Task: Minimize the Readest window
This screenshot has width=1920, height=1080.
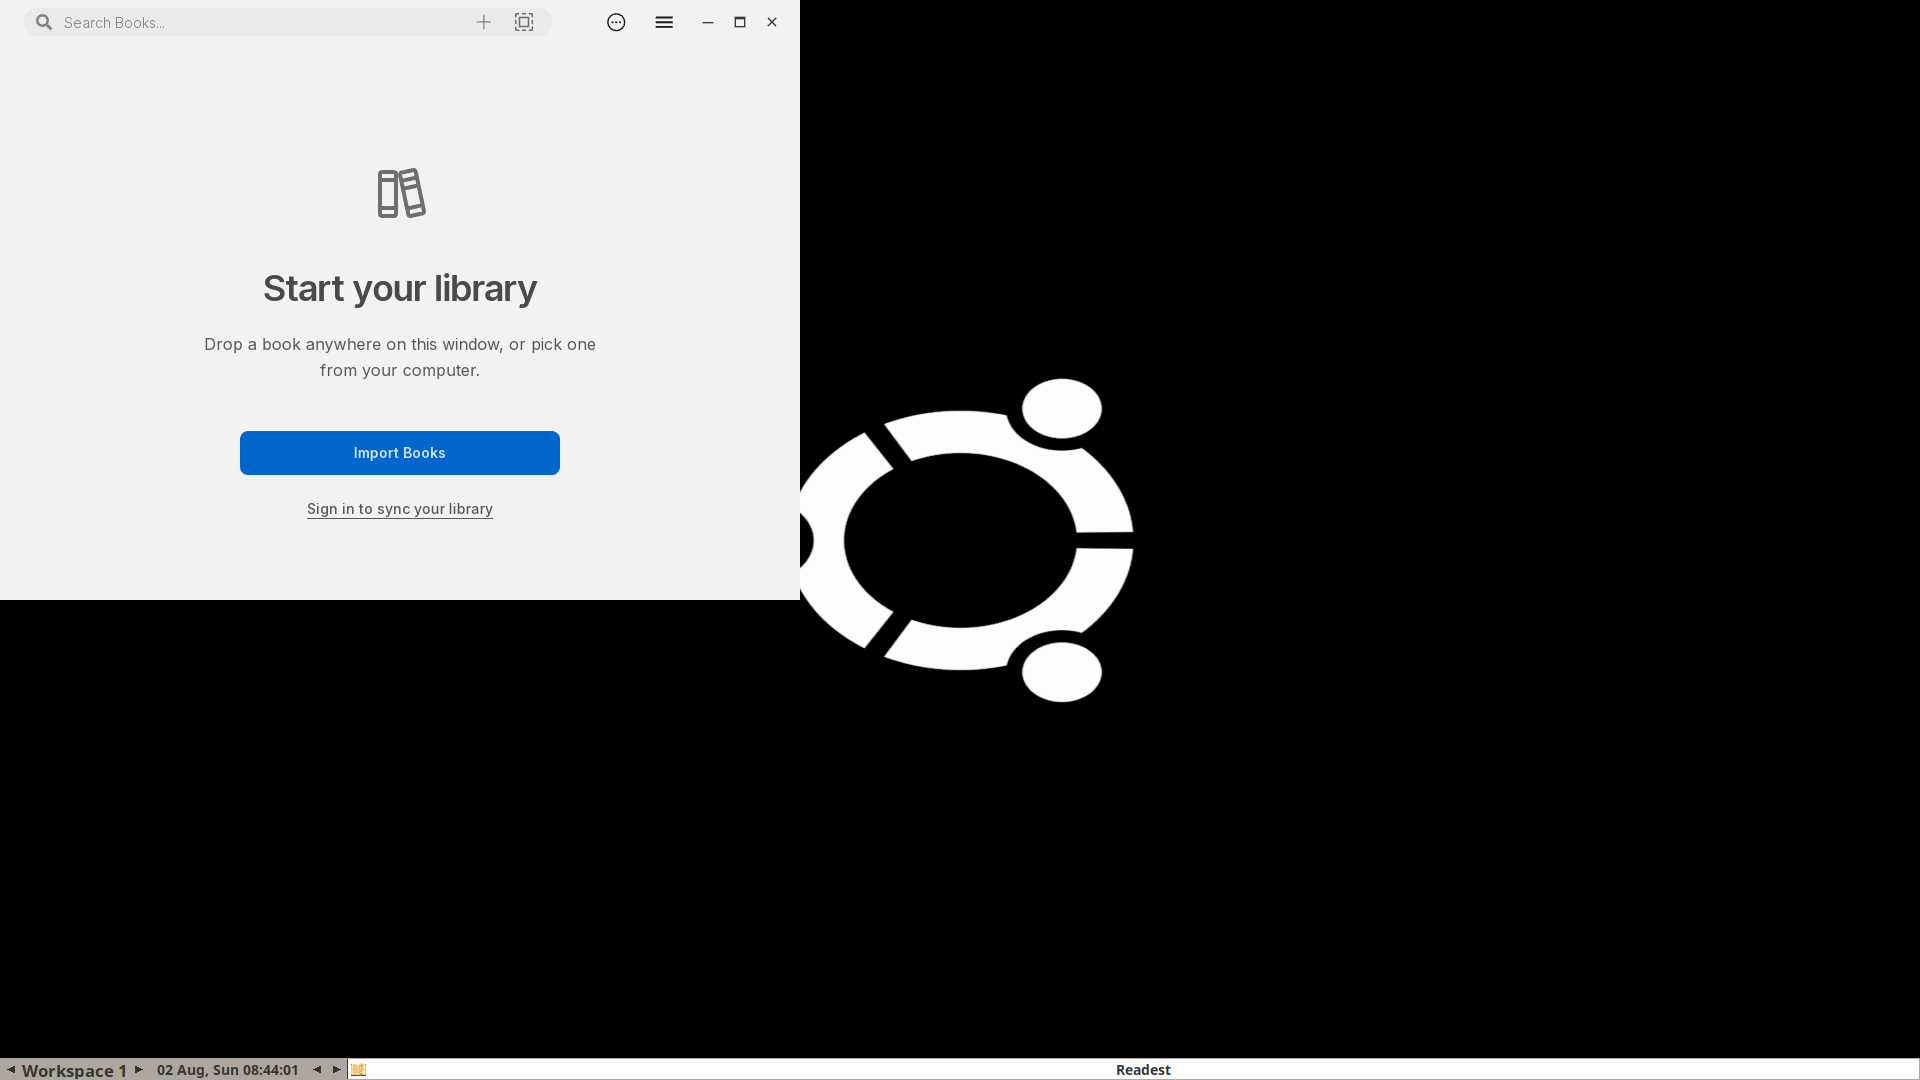Action: click(708, 22)
